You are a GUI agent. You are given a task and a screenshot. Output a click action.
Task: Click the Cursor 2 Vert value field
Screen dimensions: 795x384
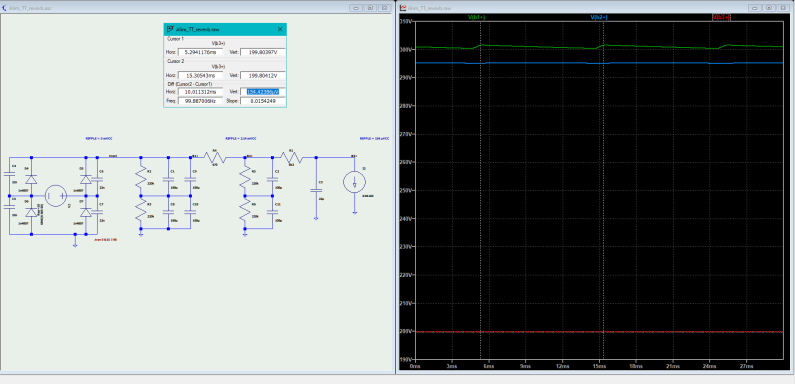(262, 75)
